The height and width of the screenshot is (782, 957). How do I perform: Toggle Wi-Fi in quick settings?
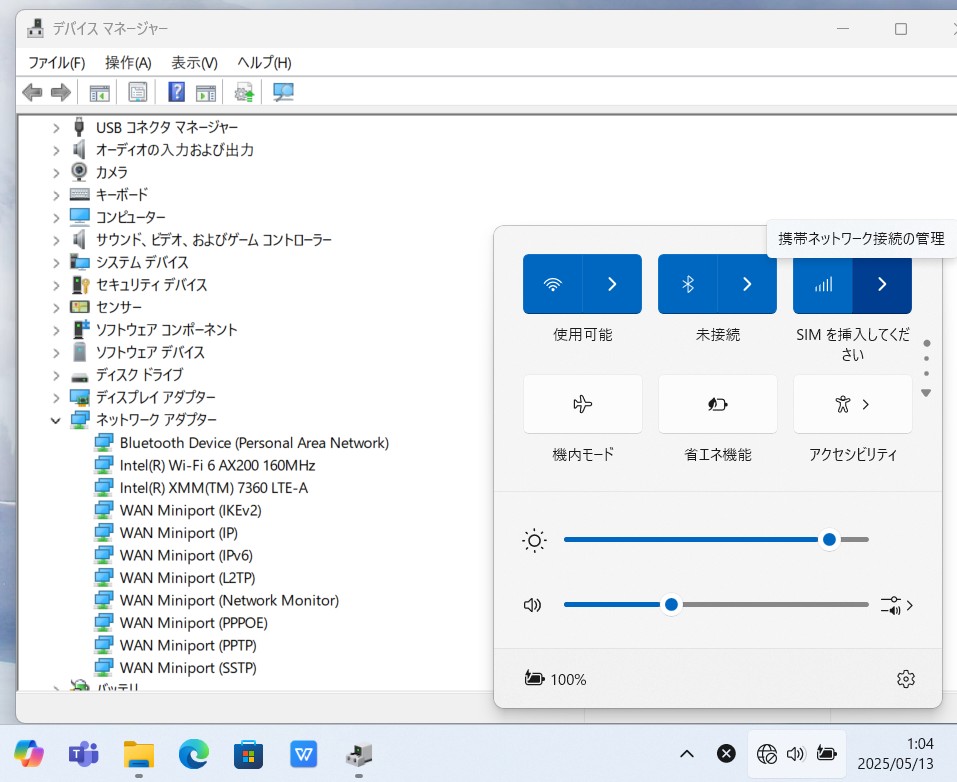pyautogui.click(x=552, y=284)
